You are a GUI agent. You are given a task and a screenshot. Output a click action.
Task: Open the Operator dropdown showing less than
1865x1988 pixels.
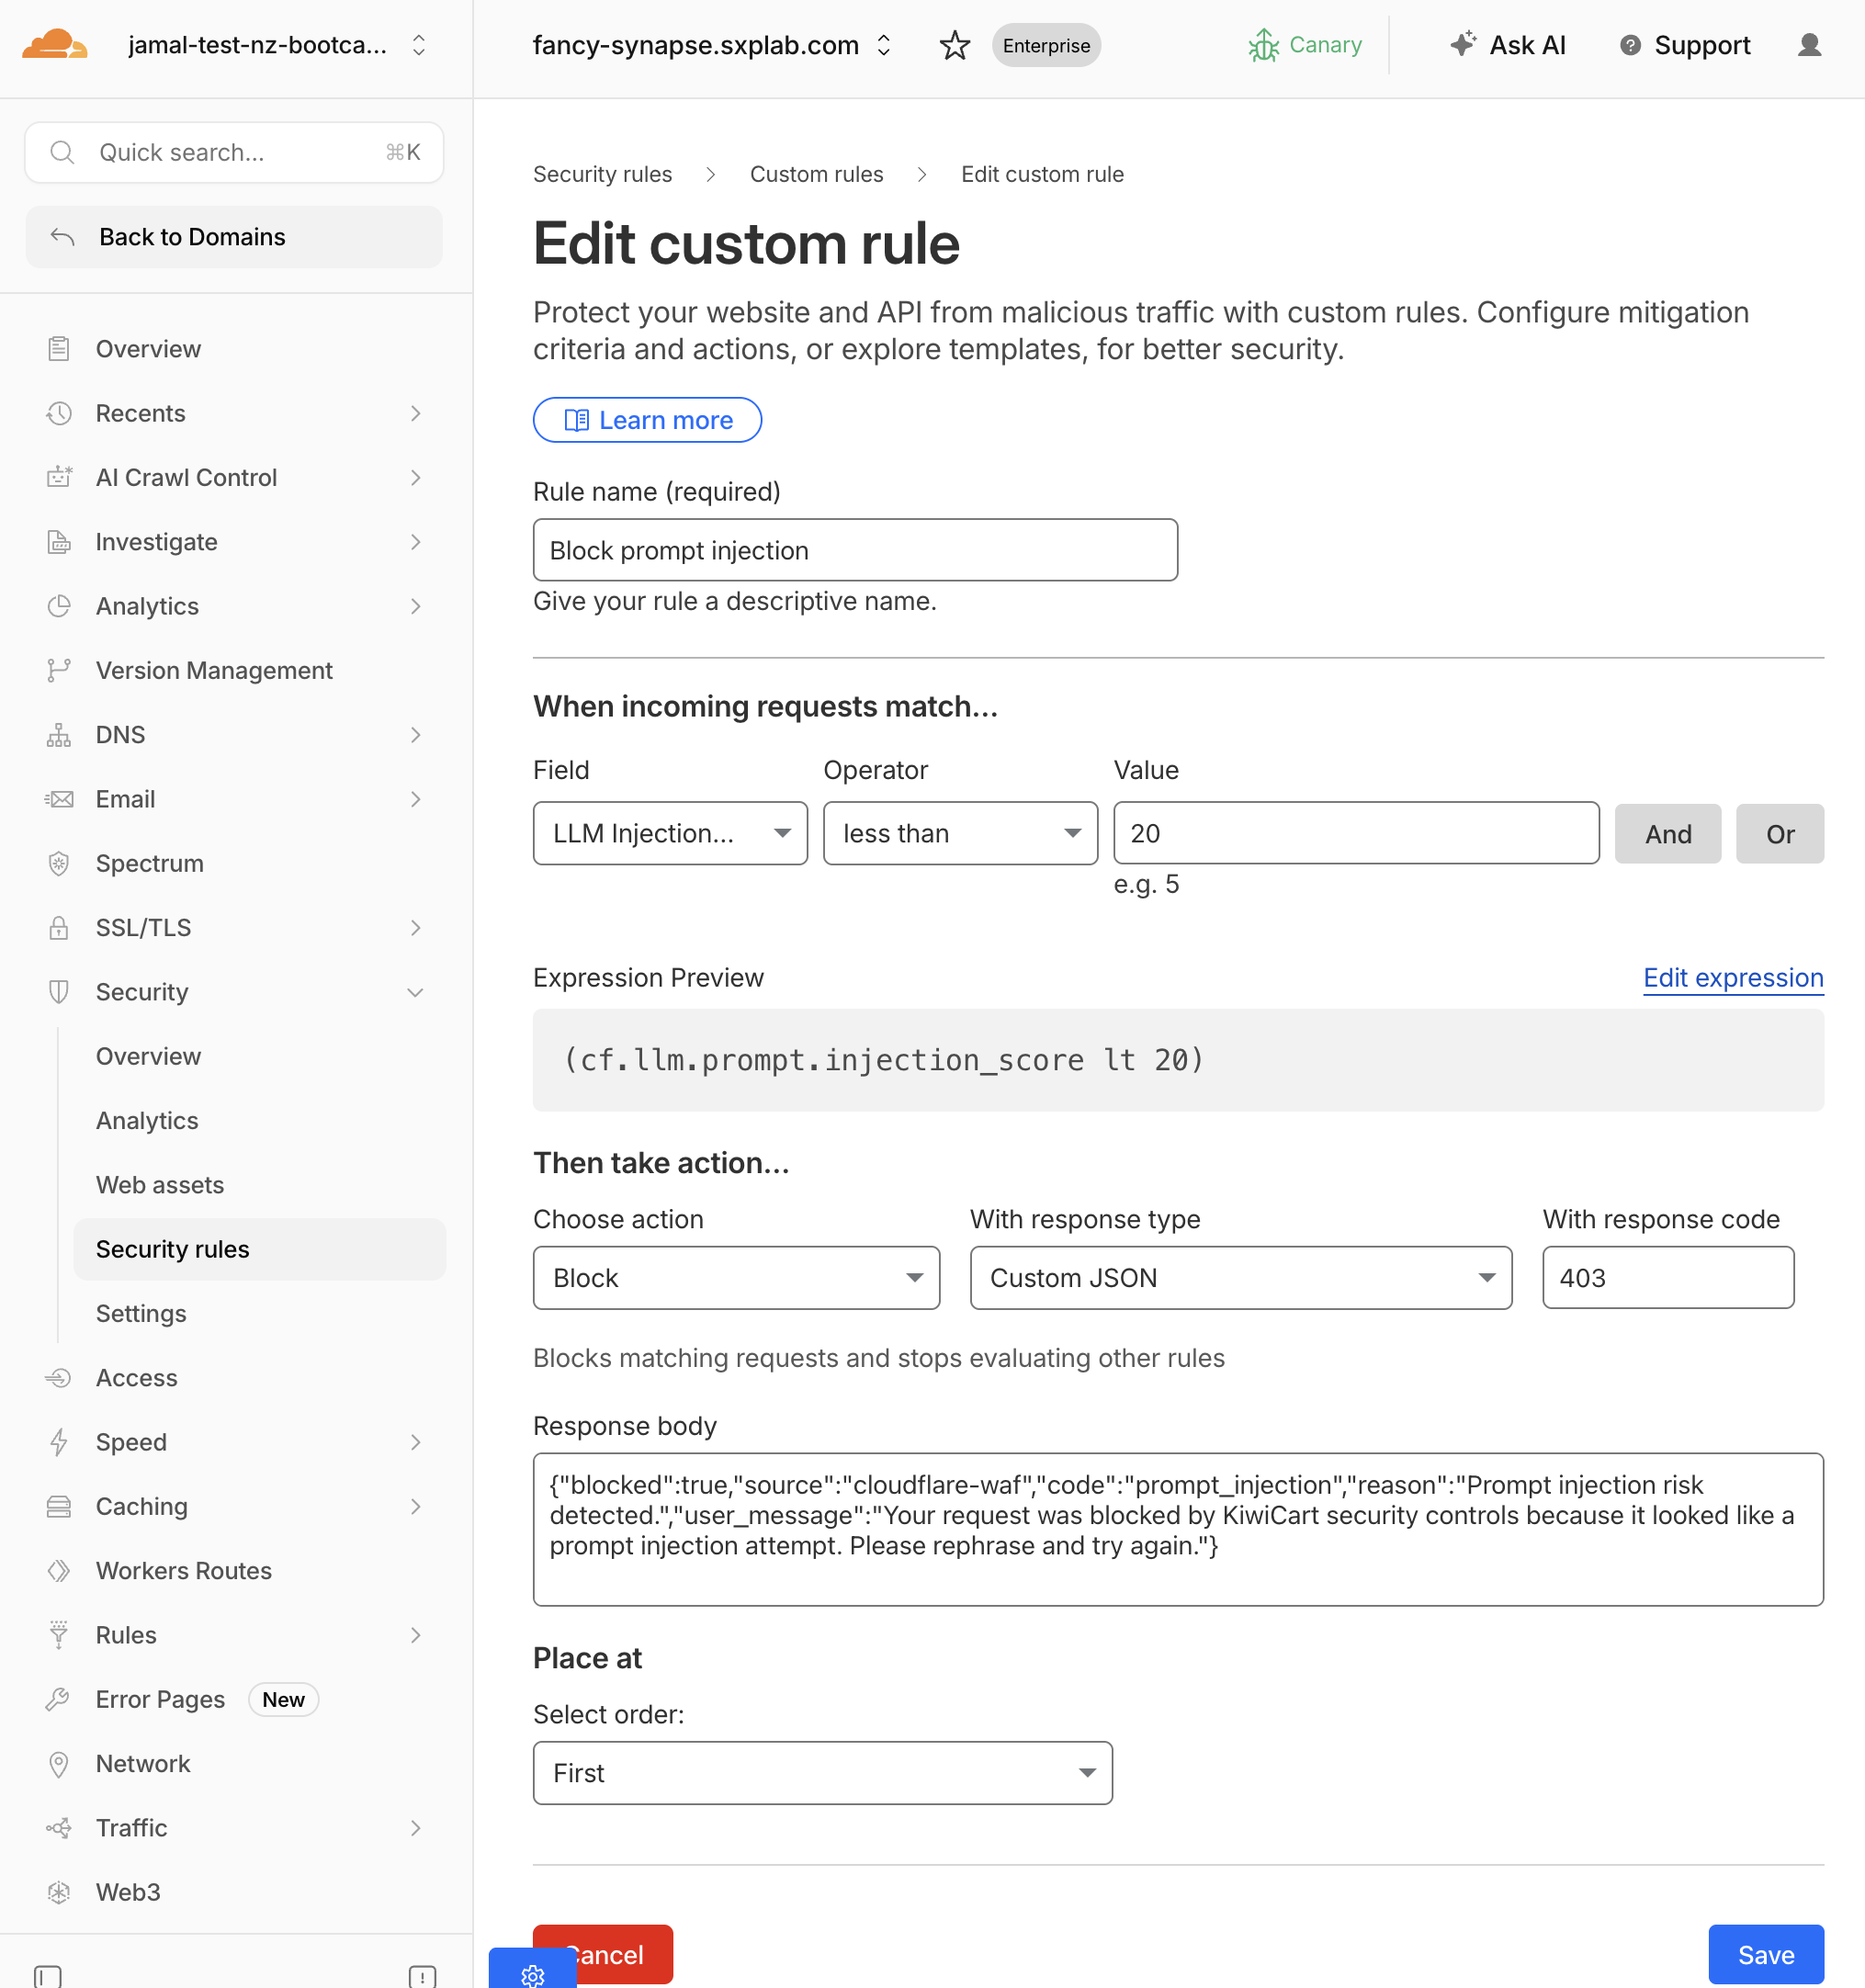point(960,833)
